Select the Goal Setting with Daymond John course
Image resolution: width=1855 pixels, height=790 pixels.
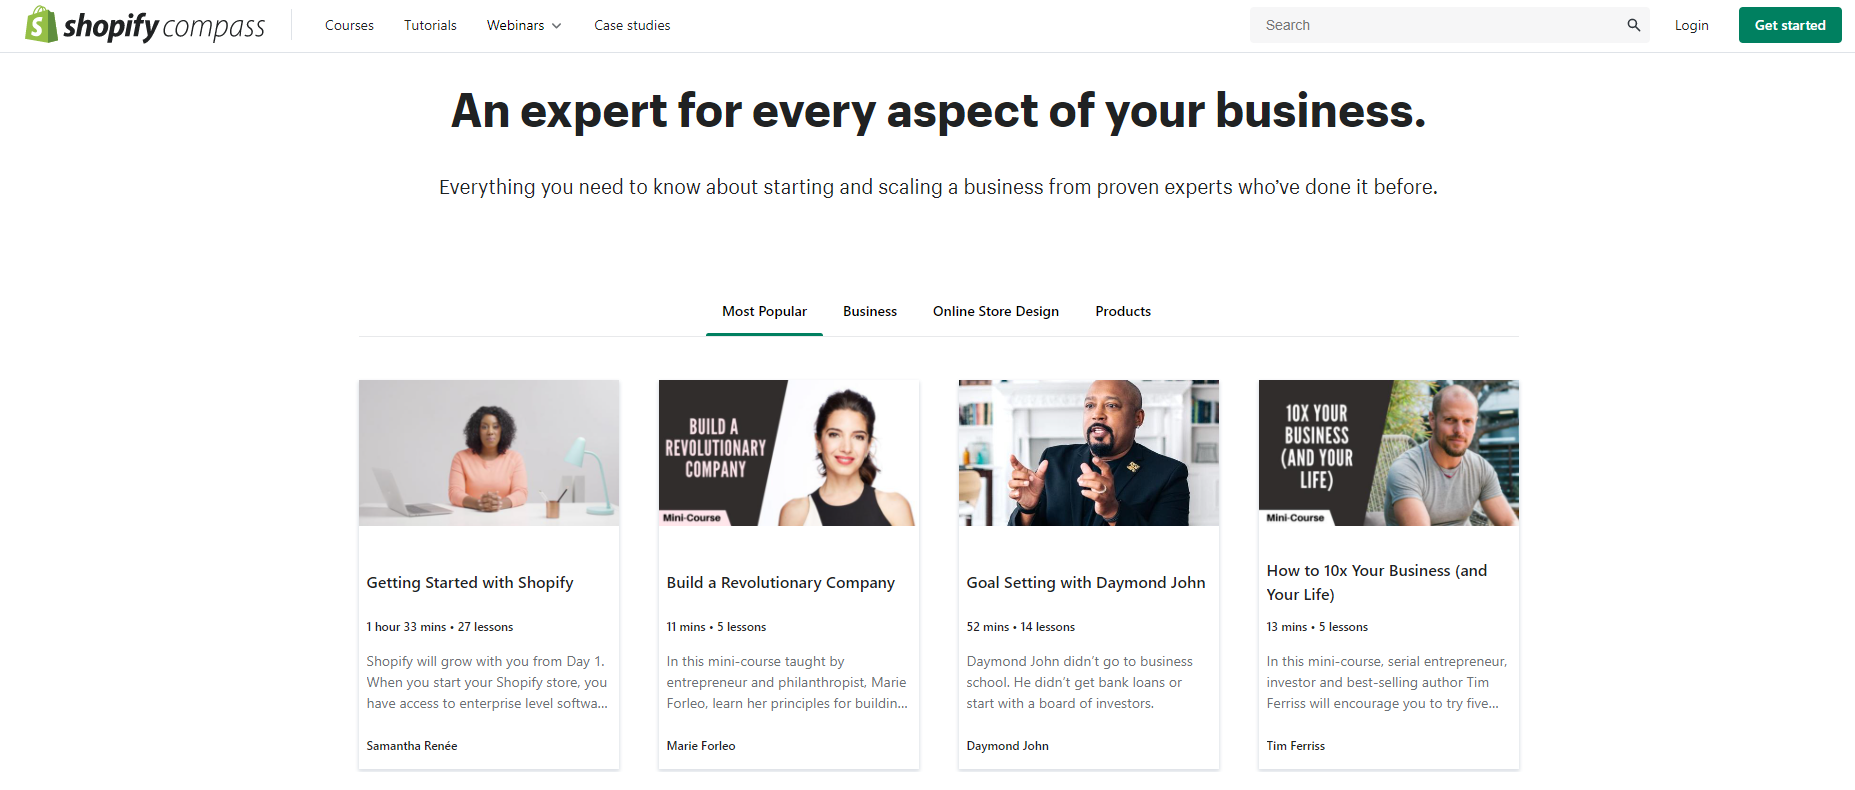click(1085, 582)
